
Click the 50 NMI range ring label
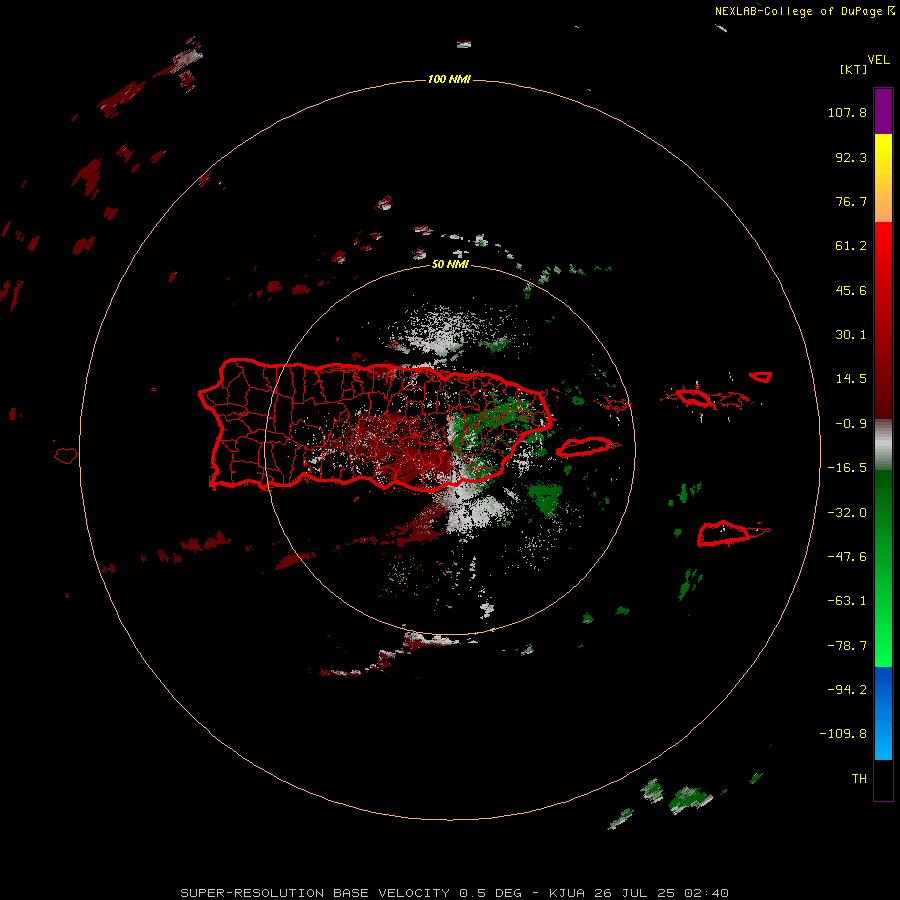click(449, 265)
